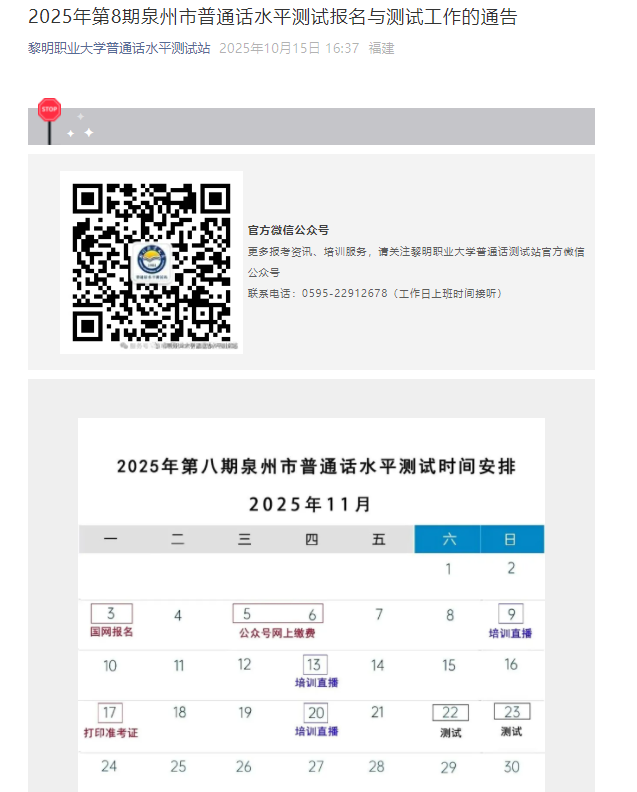Click November 13 培训直播 date
The width and height of the screenshot is (637, 792).
tap(315, 665)
